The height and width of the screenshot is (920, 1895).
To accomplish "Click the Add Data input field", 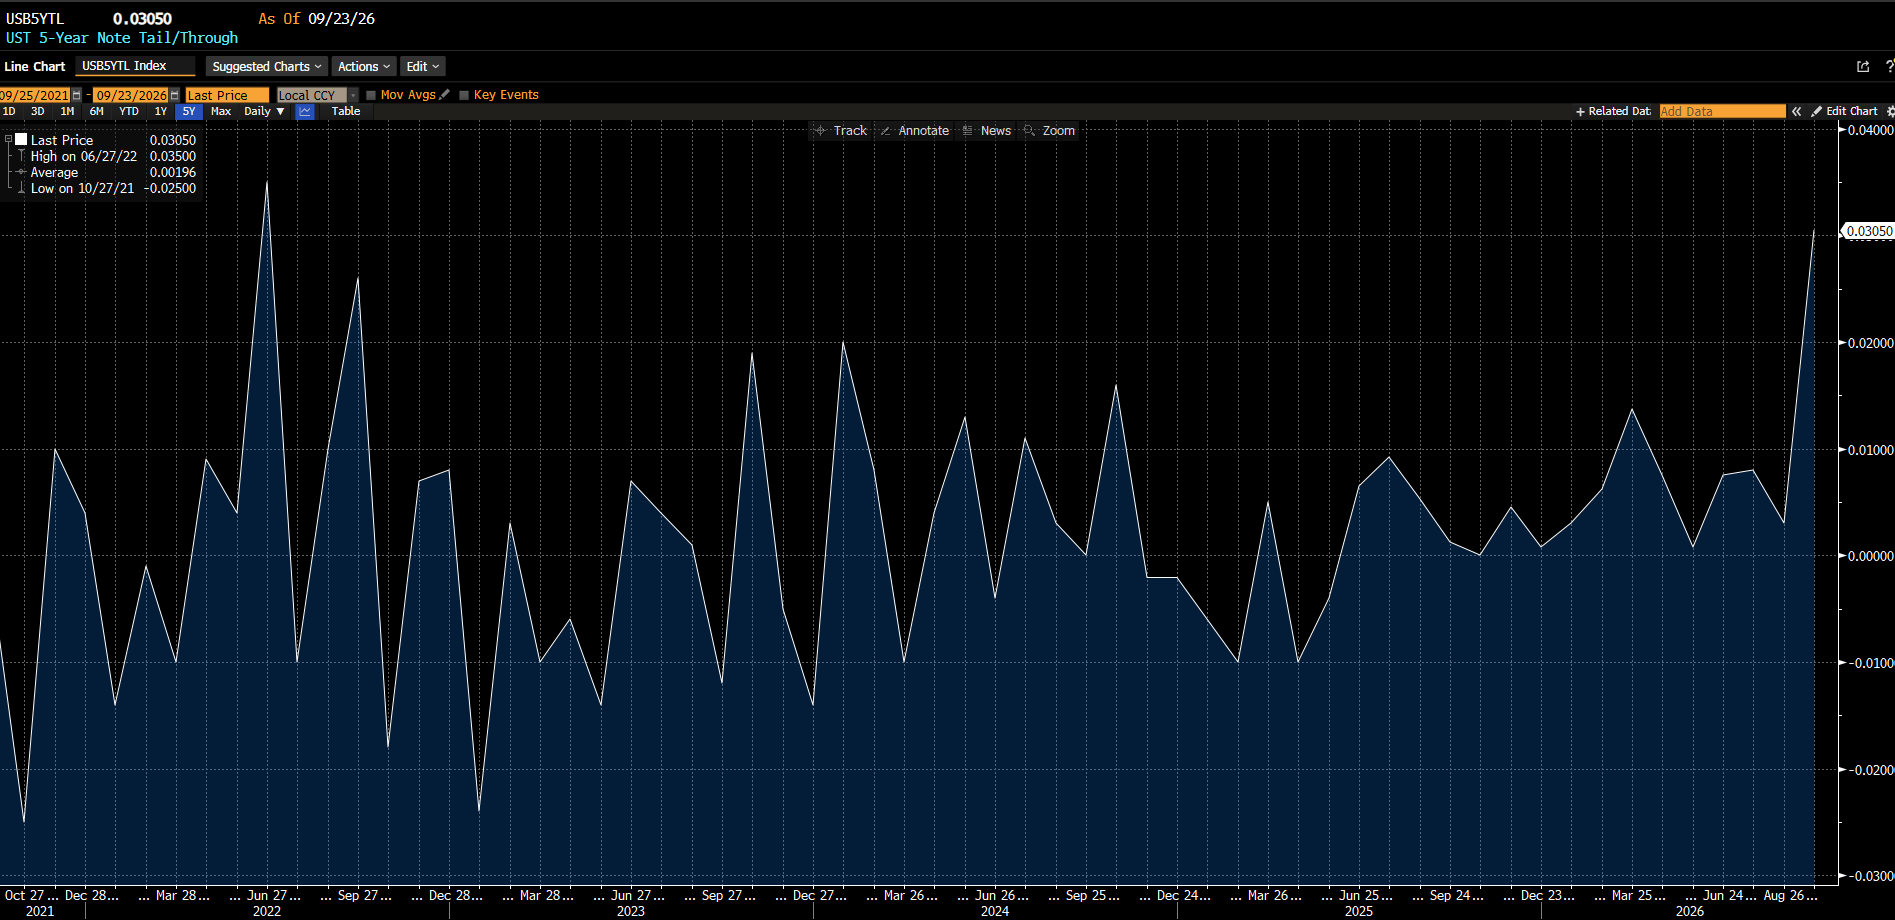I will point(1722,111).
